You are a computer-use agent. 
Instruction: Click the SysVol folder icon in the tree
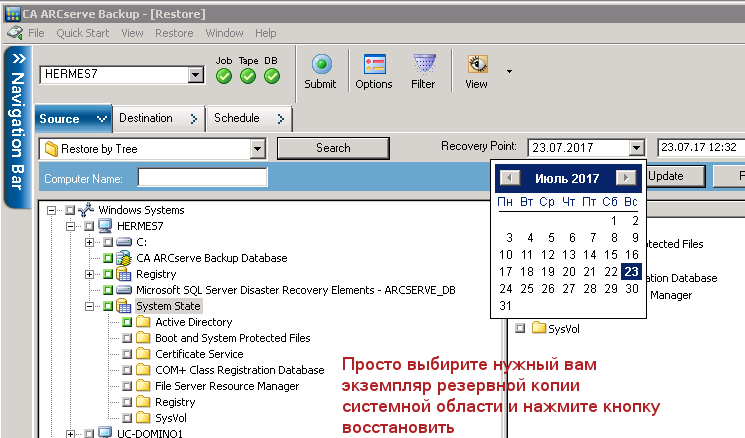(x=143, y=418)
